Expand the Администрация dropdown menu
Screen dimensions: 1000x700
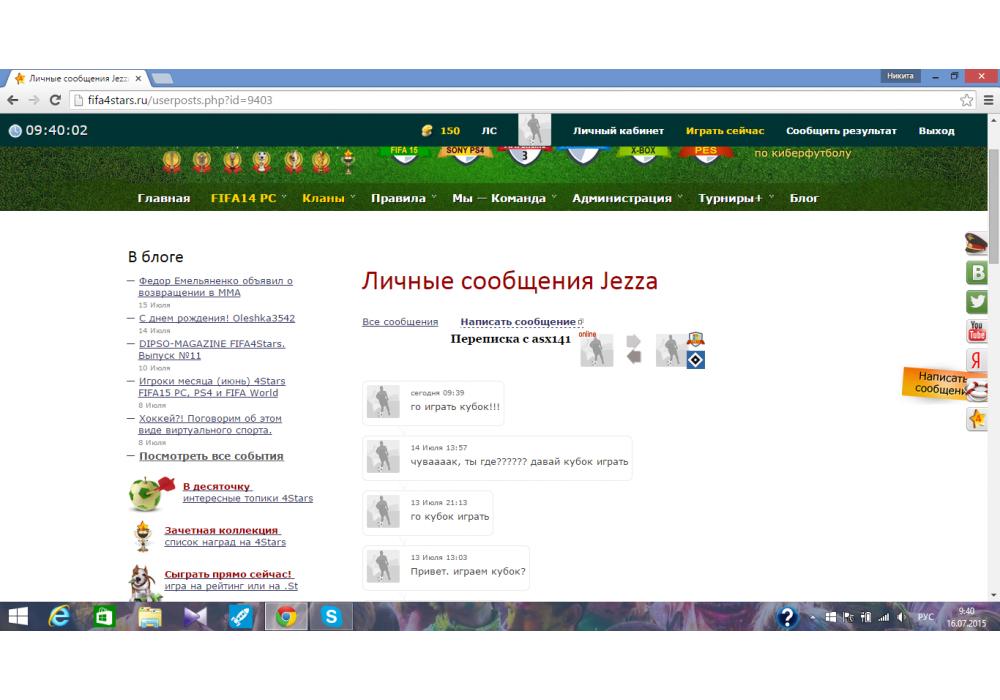627,198
